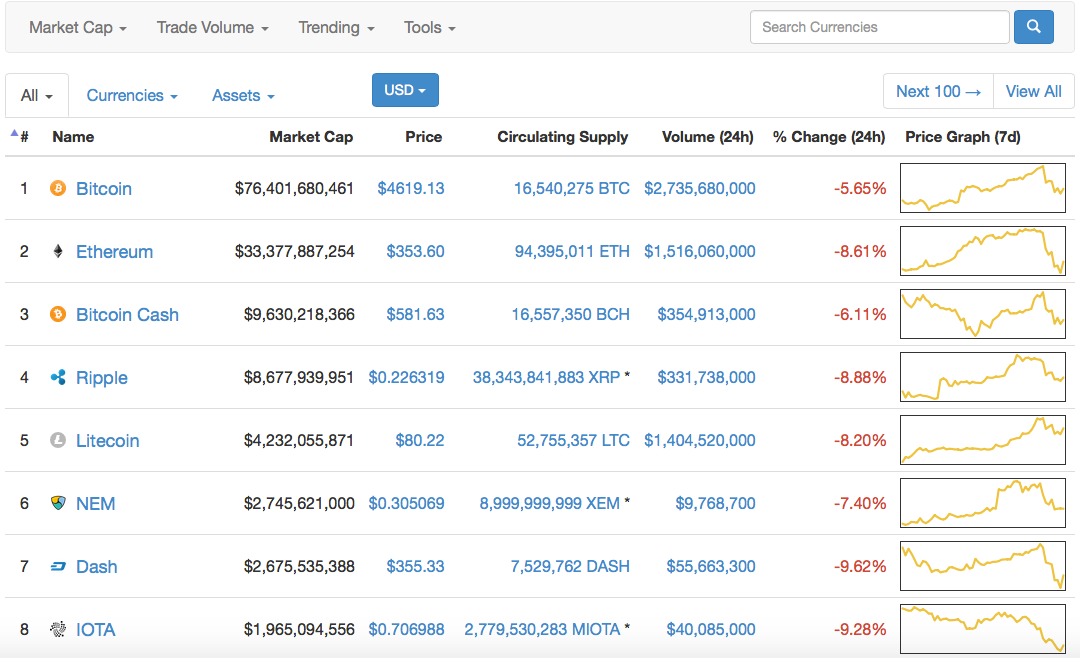Select the All tab filter

(x=37, y=95)
